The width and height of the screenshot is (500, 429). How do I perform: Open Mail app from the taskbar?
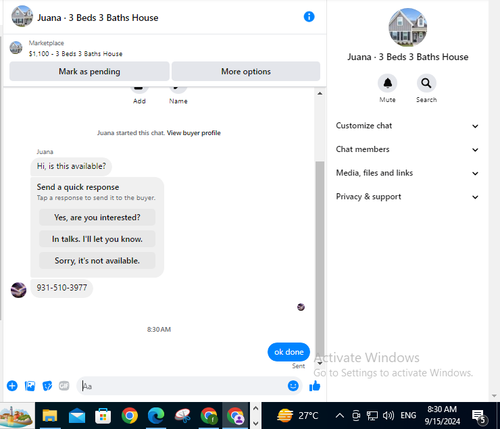click(x=77, y=416)
